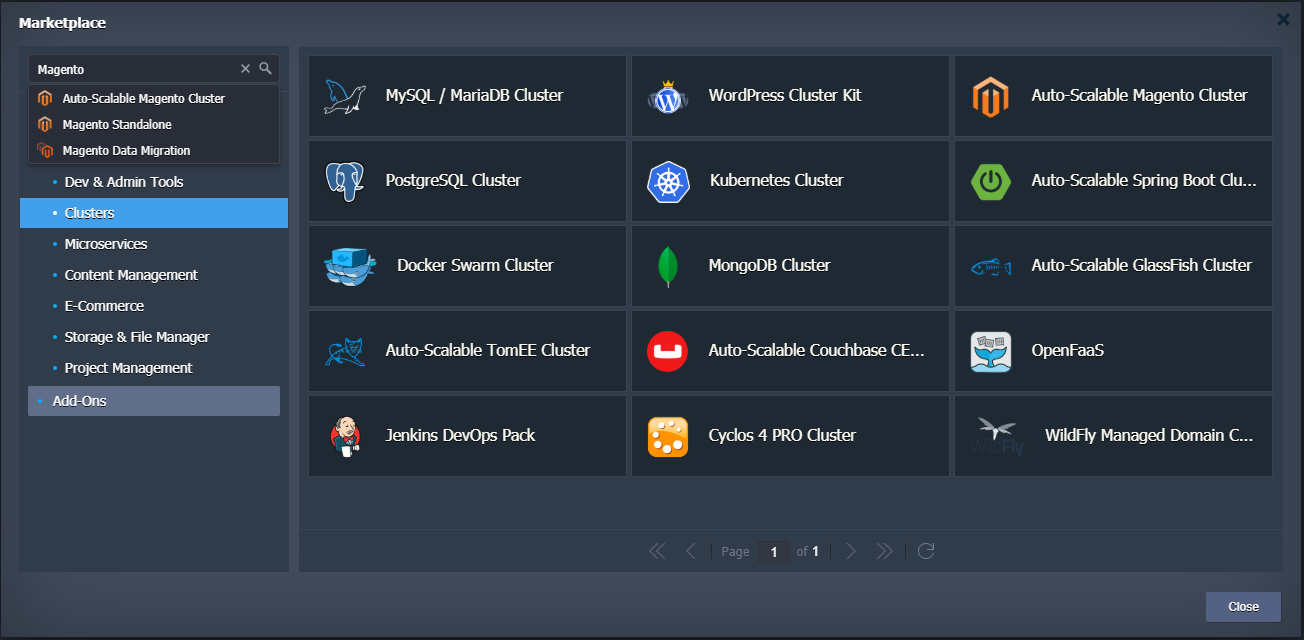Click the page number input field
Image resolution: width=1304 pixels, height=640 pixels.
pyautogui.click(x=773, y=552)
